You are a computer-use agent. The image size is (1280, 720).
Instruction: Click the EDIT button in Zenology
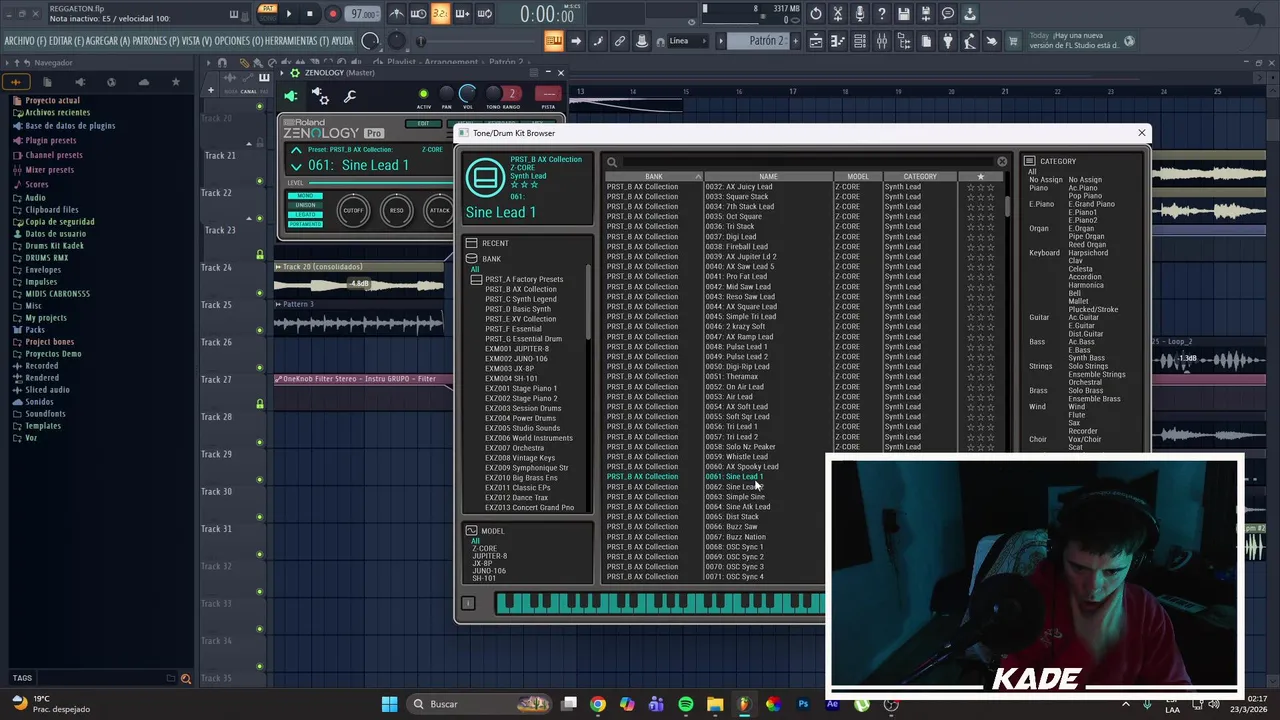tap(423, 124)
